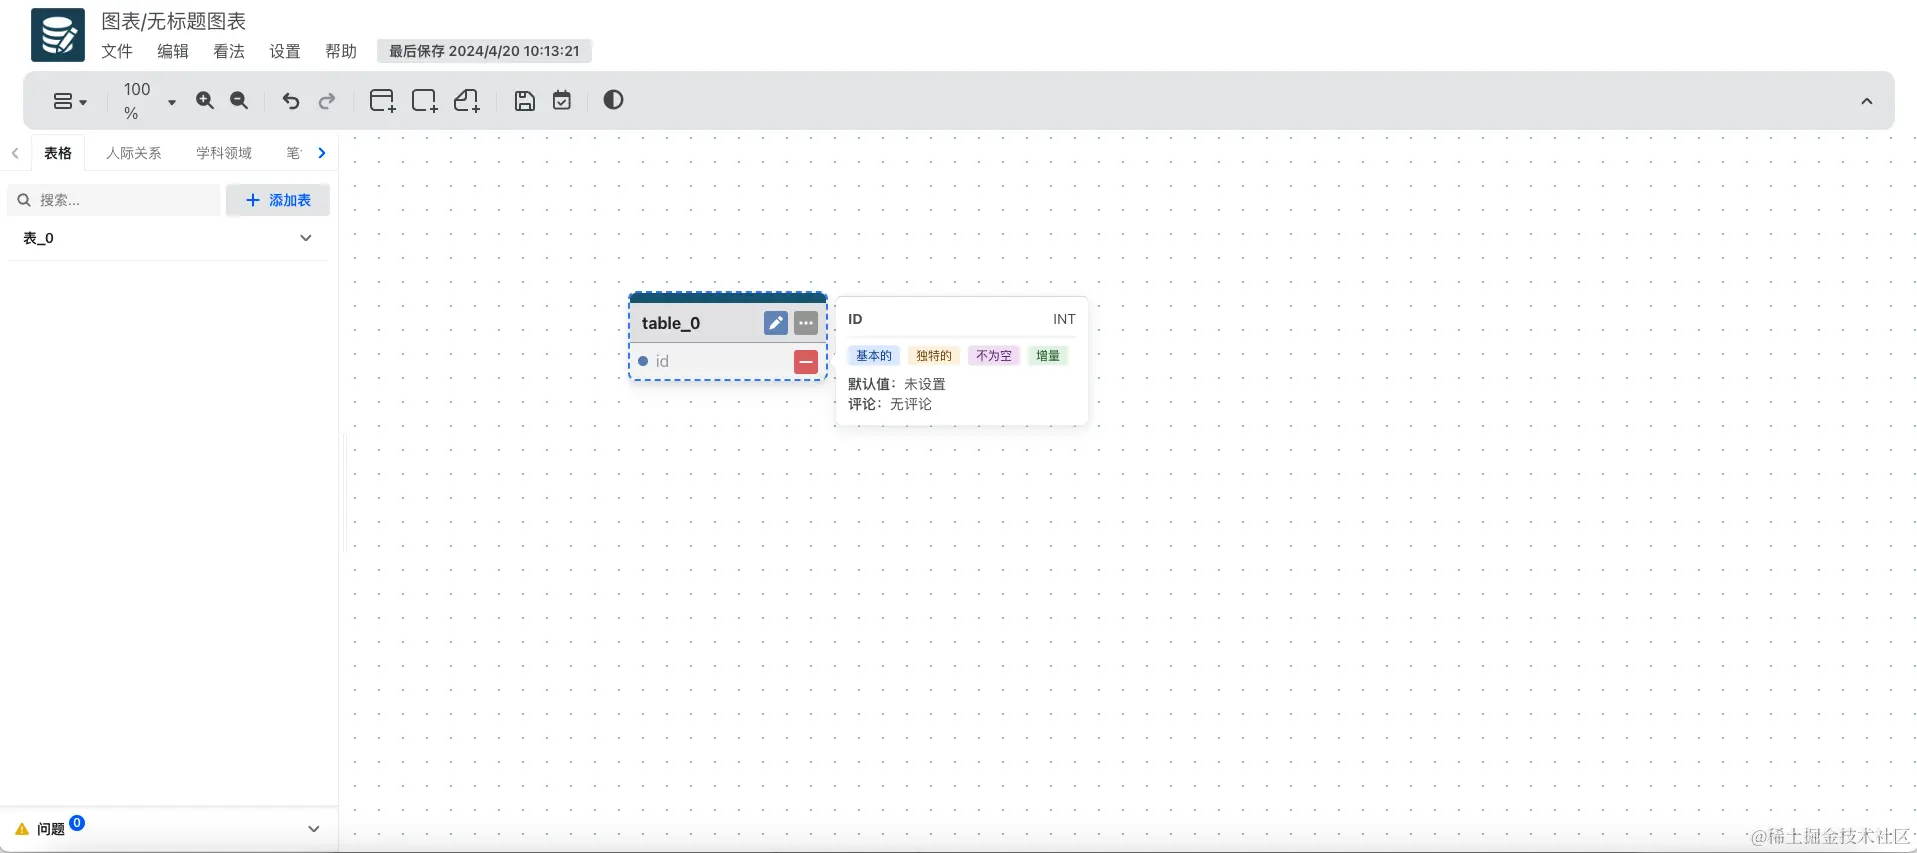Click the drawDB database logo icon
Viewport: 1917px width, 853px height.
click(x=58, y=35)
